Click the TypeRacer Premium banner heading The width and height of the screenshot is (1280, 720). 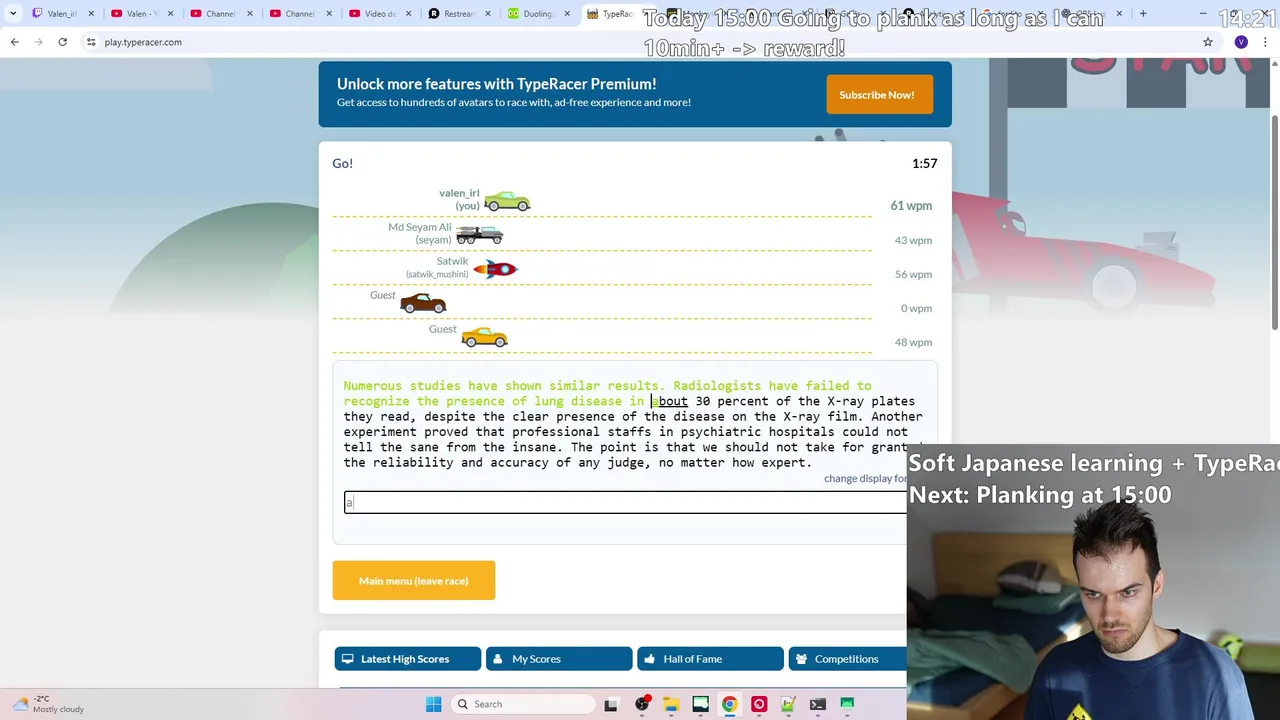[497, 84]
